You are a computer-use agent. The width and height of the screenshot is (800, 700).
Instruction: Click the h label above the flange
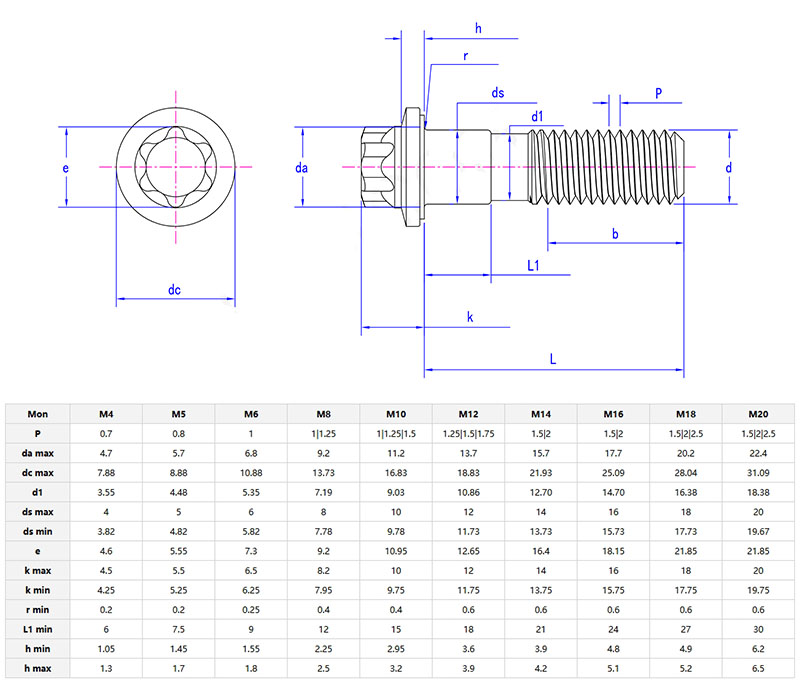point(477,28)
